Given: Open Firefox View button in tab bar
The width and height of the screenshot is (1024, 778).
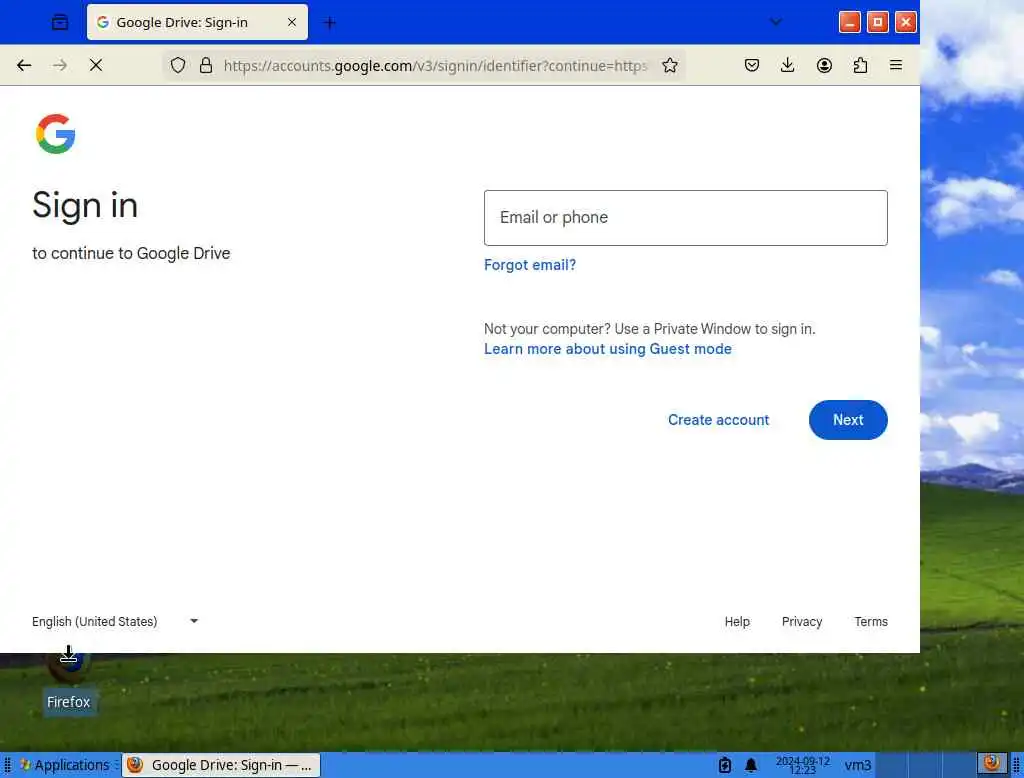Looking at the screenshot, I should (59, 23).
